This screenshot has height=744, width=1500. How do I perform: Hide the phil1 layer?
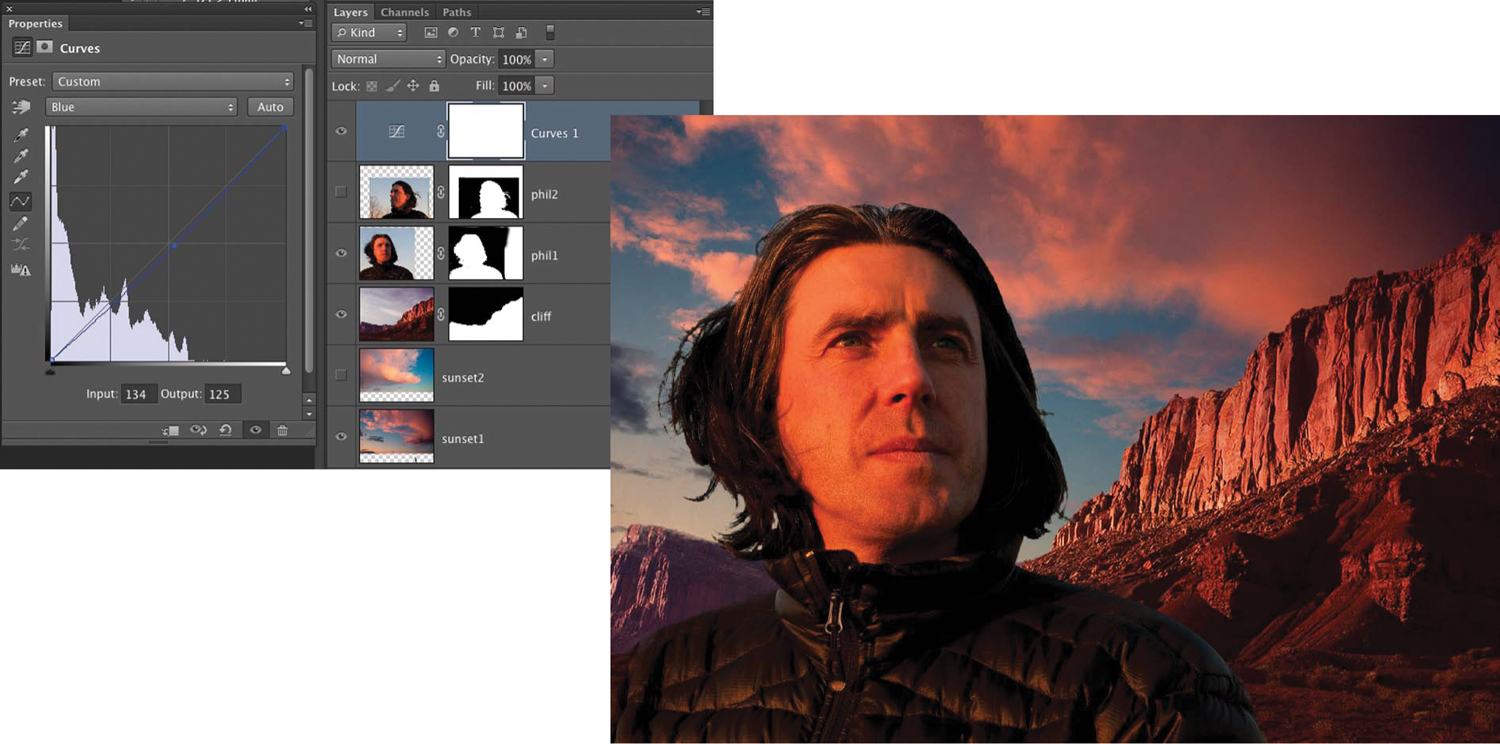pyautogui.click(x=341, y=253)
